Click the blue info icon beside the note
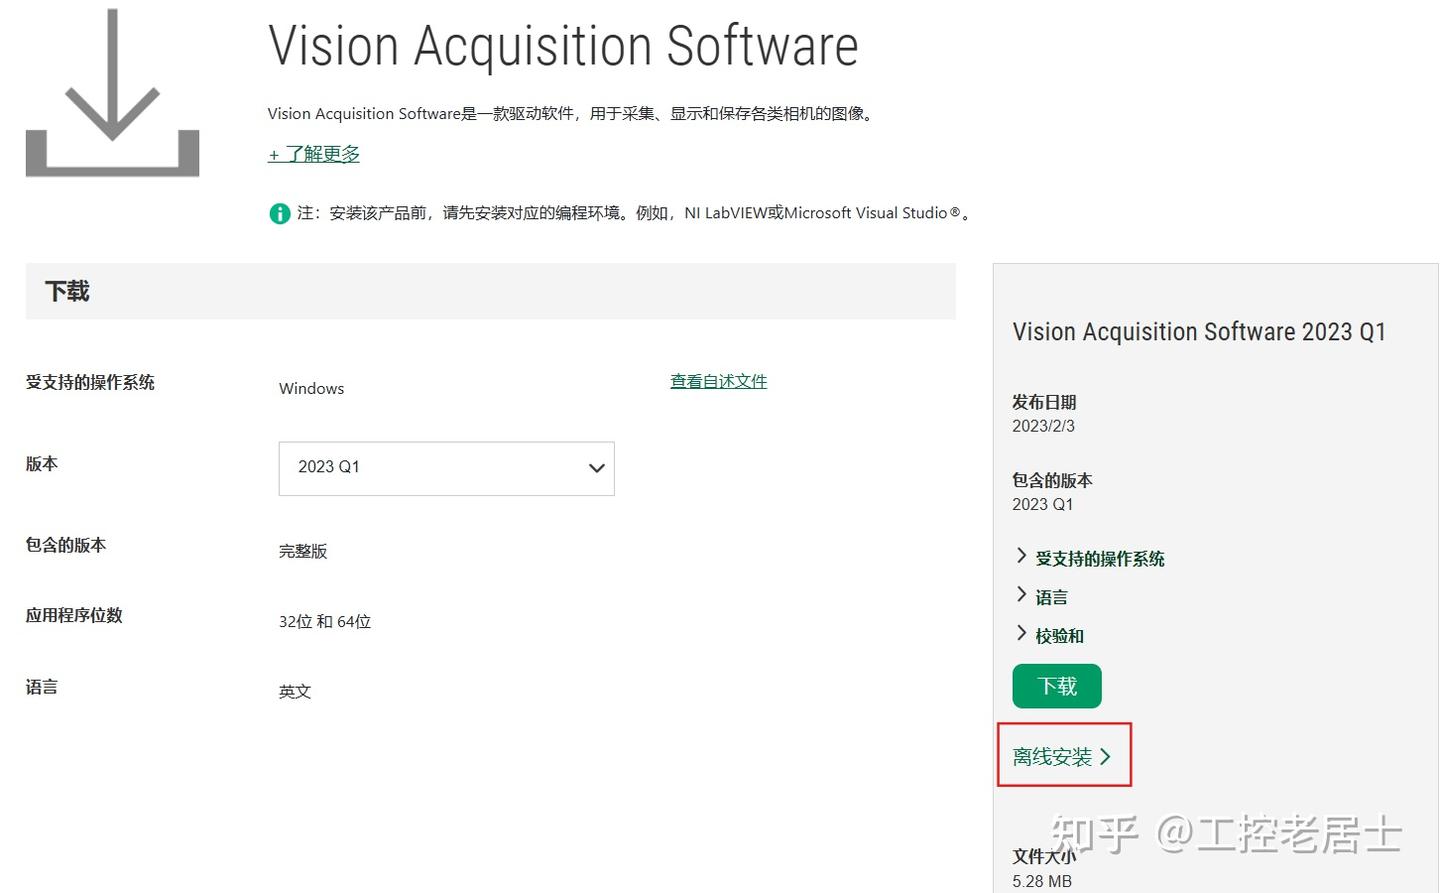1440x893 pixels. coord(280,213)
